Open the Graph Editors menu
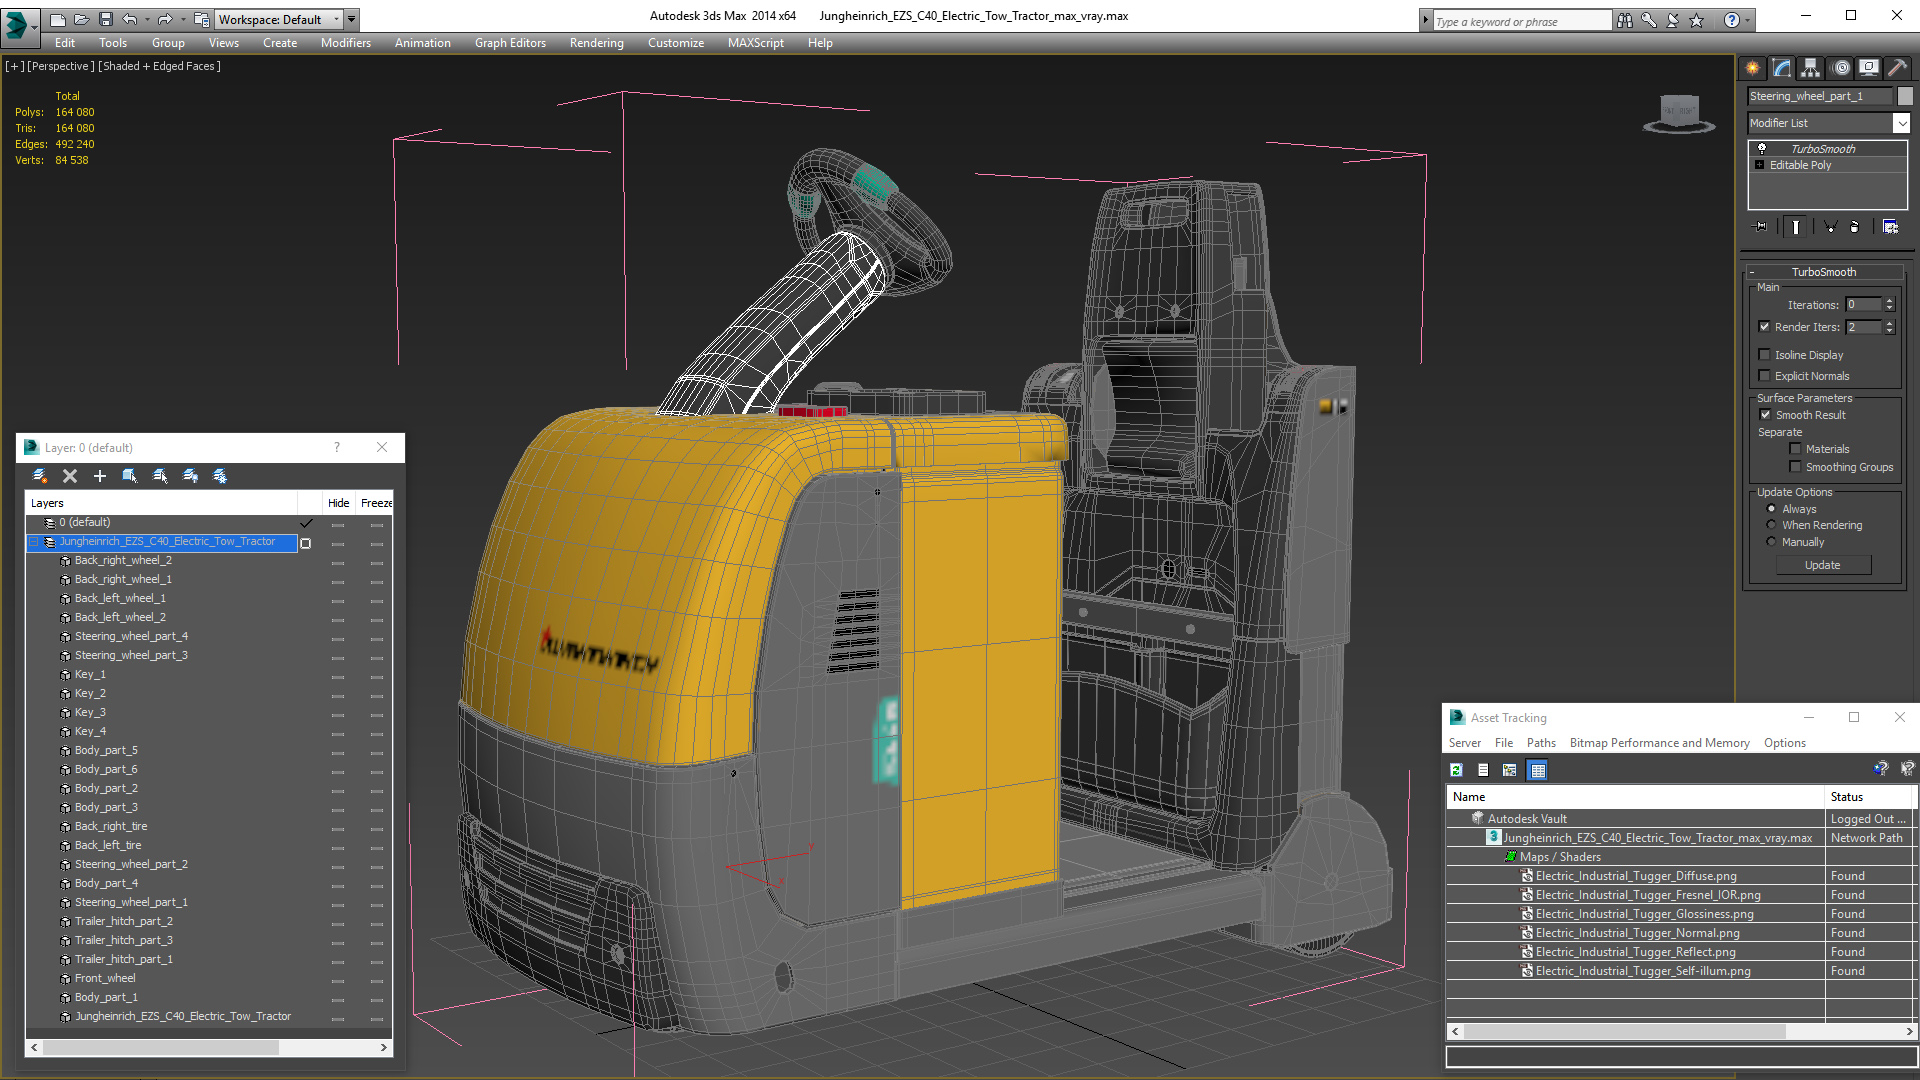The width and height of the screenshot is (1920, 1080). click(x=510, y=43)
